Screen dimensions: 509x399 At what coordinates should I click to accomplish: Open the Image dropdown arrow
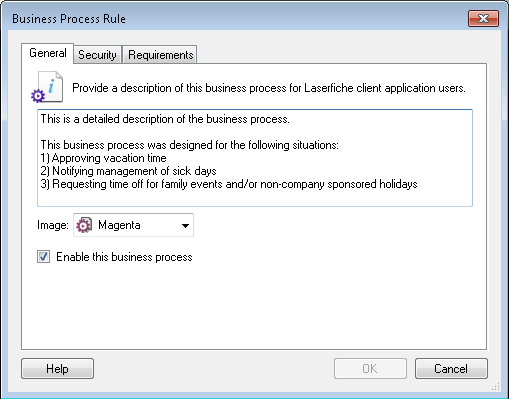pos(185,226)
